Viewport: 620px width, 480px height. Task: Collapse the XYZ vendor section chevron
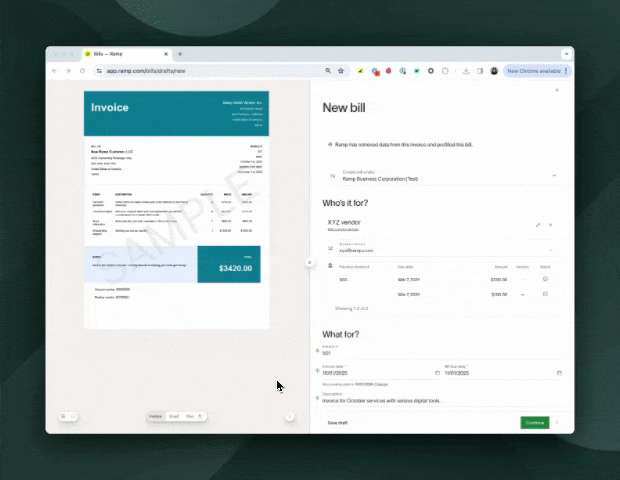(x=550, y=225)
